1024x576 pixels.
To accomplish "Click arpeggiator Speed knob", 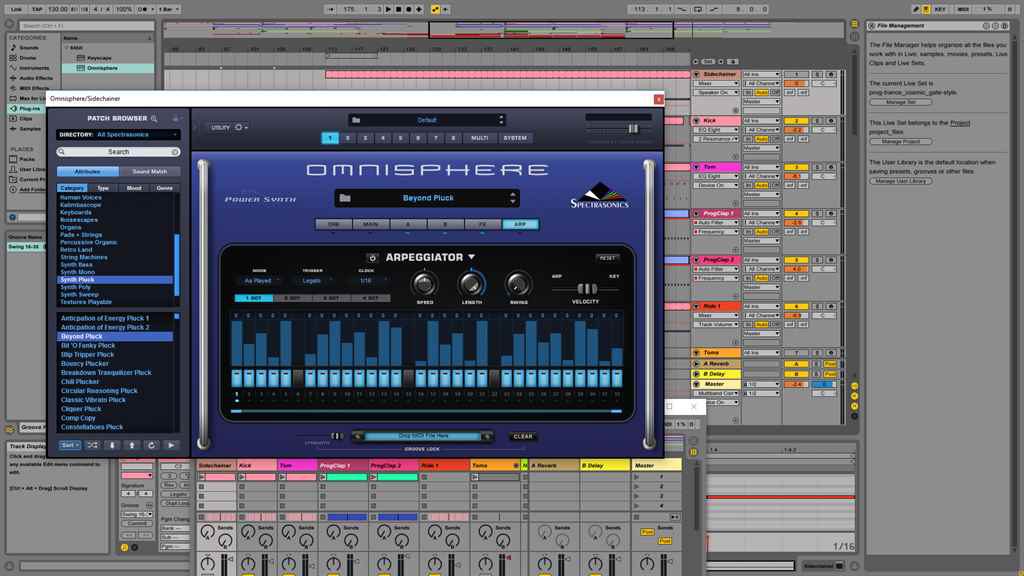I will (424, 284).
